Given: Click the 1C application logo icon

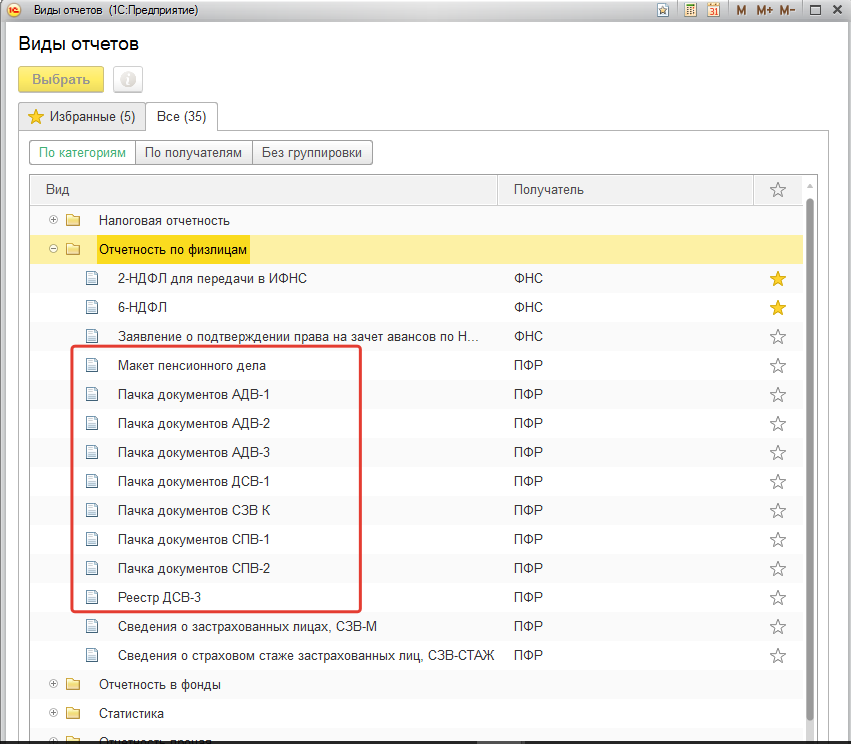Looking at the screenshot, I should tap(14, 10).
